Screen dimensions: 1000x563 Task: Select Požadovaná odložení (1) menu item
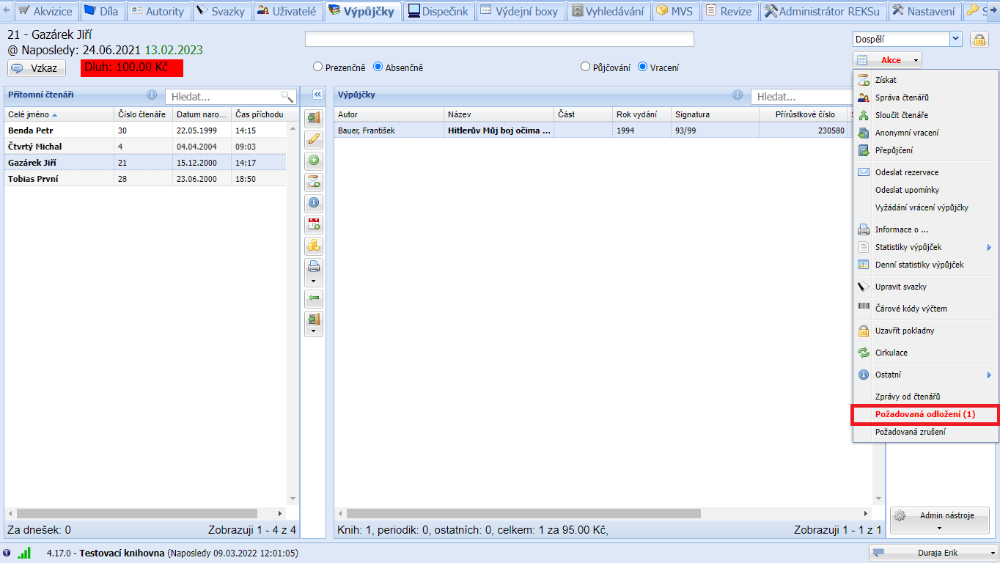(x=923, y=414)
